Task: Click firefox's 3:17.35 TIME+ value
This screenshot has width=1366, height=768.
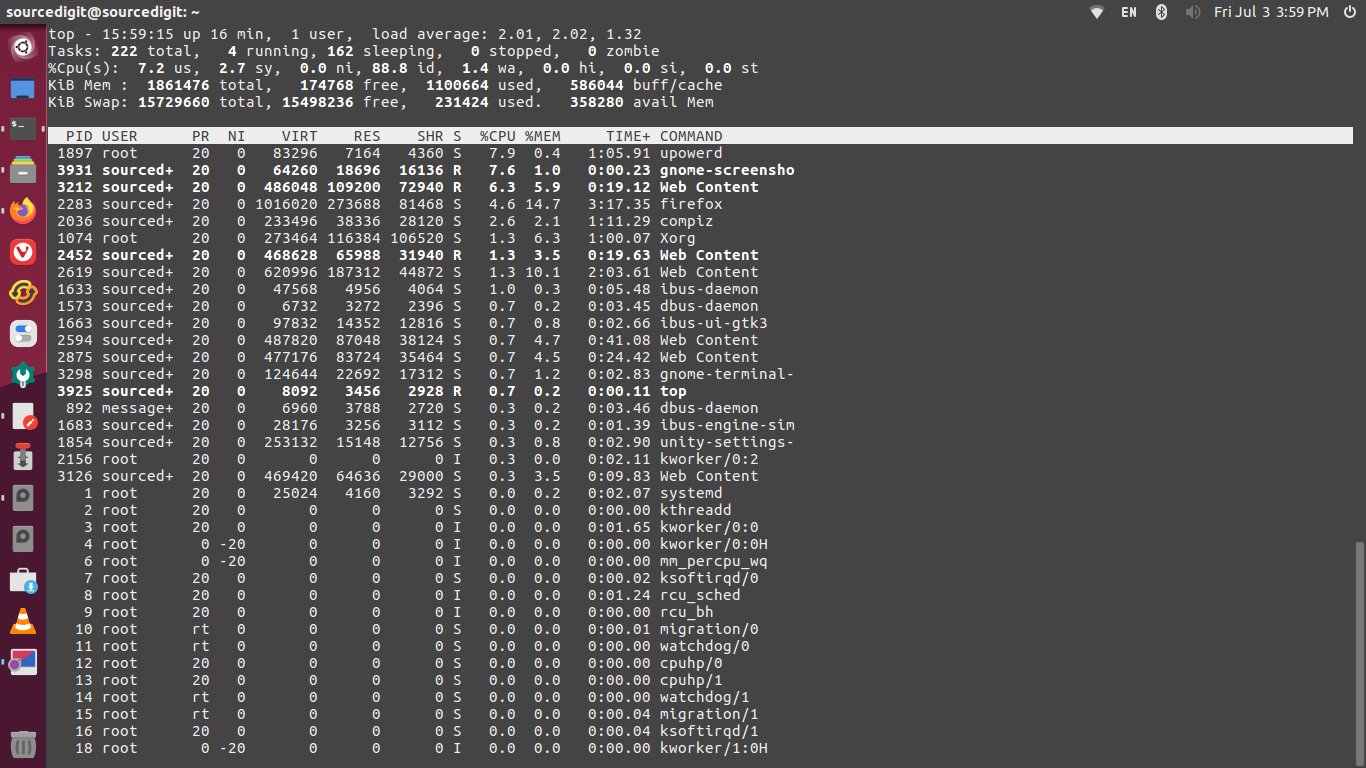Action: click(619, 204)
